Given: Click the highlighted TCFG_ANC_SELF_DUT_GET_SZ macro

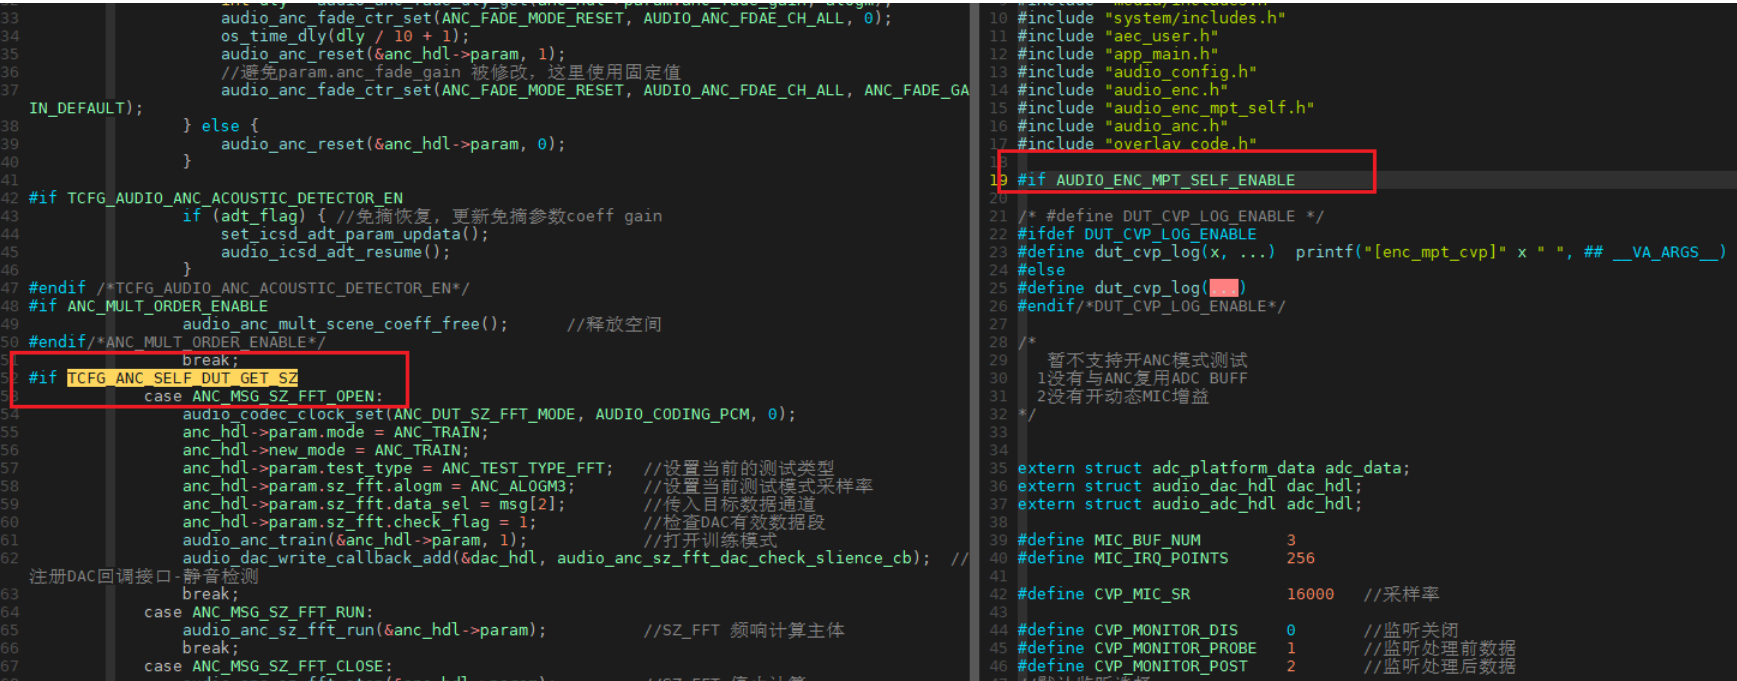Looking at the screenshot, I should [182, 378].
